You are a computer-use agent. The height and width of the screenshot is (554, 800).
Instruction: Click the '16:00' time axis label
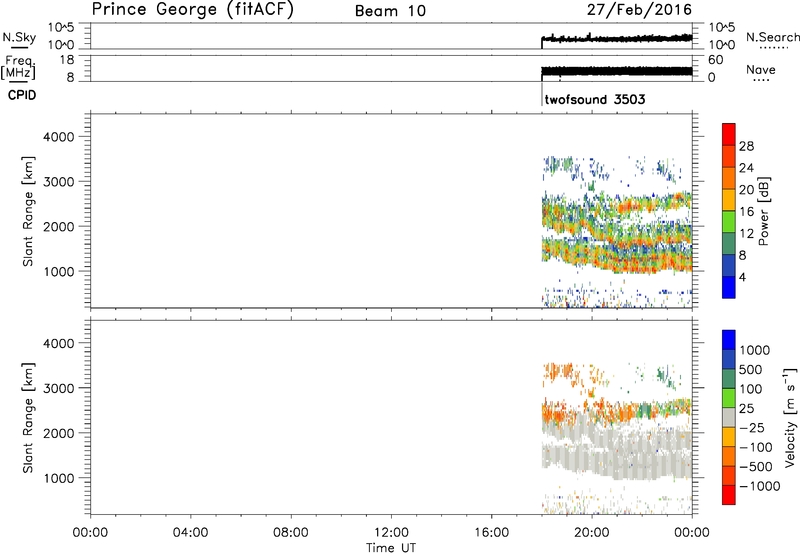click(x=491, y=533)
